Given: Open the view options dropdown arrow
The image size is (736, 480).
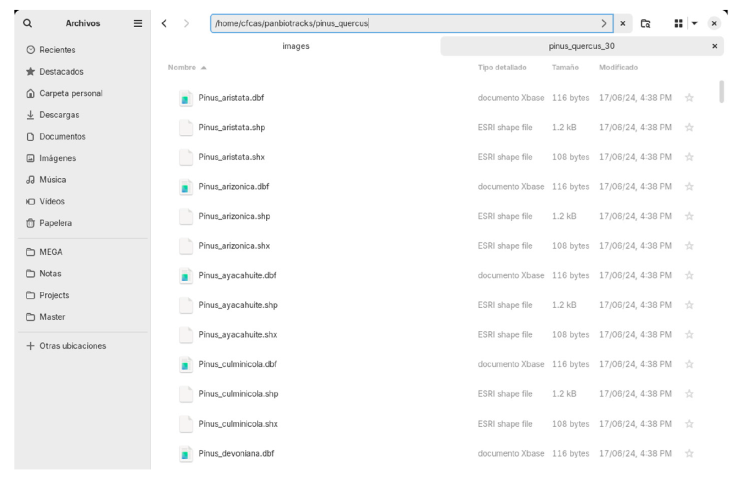Looking at the screenshot, I should coord(695,23).
